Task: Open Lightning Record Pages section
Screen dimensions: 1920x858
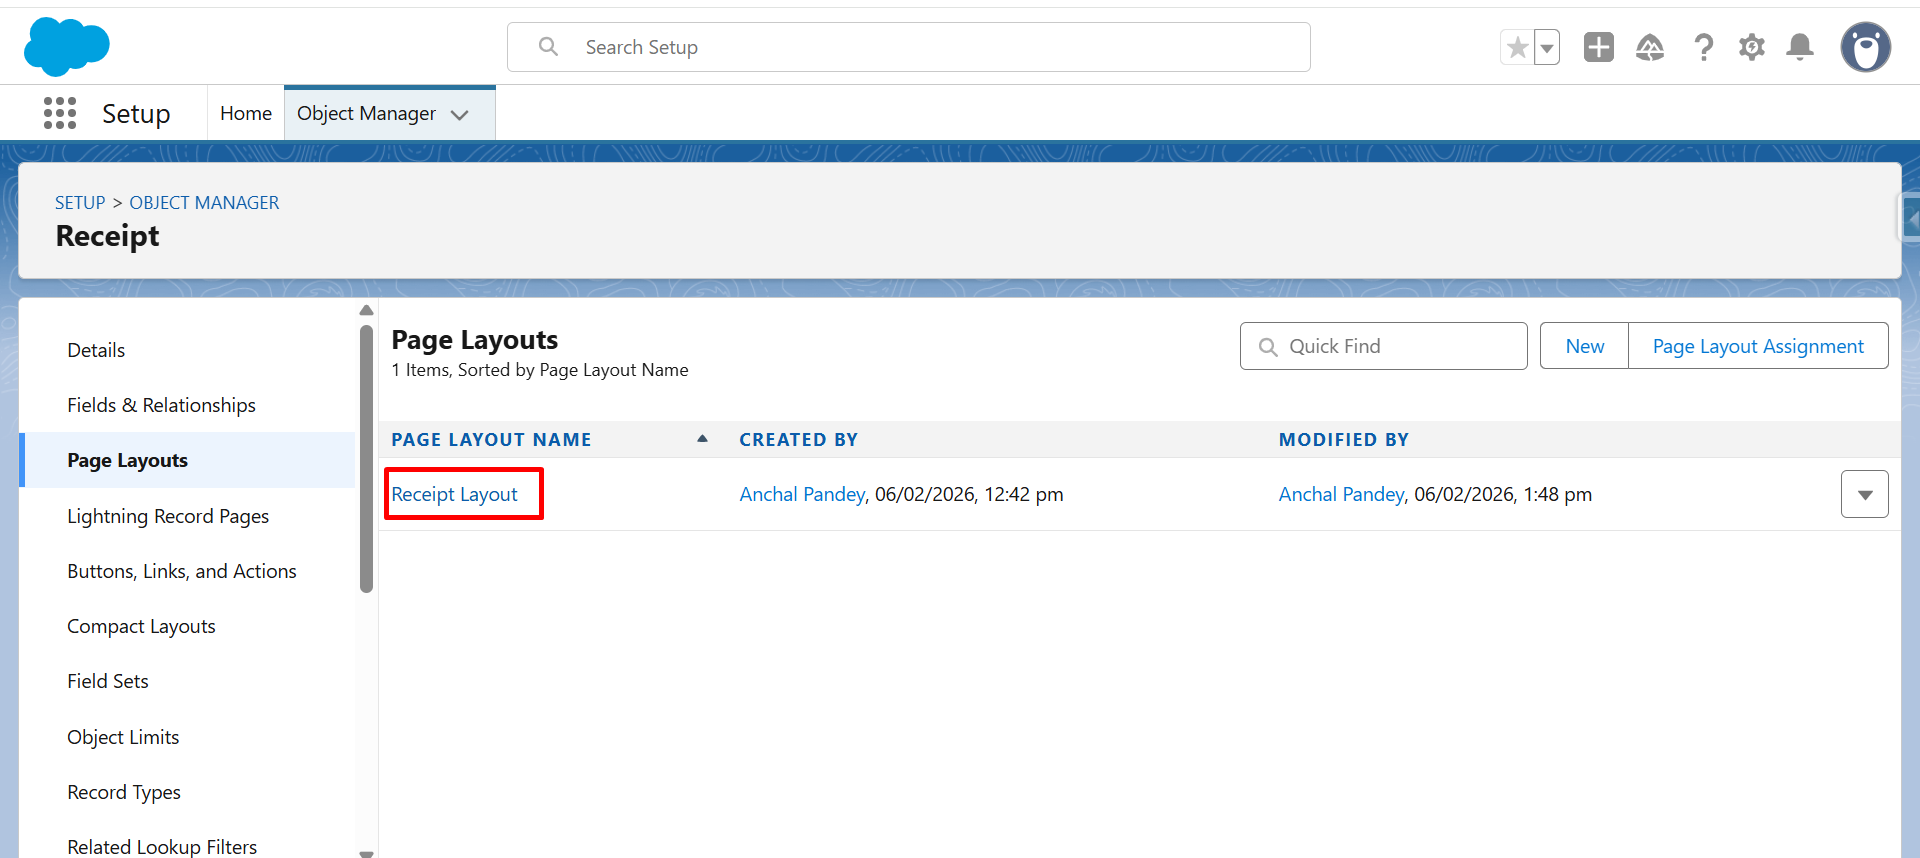Action: (x=168, y=516)
